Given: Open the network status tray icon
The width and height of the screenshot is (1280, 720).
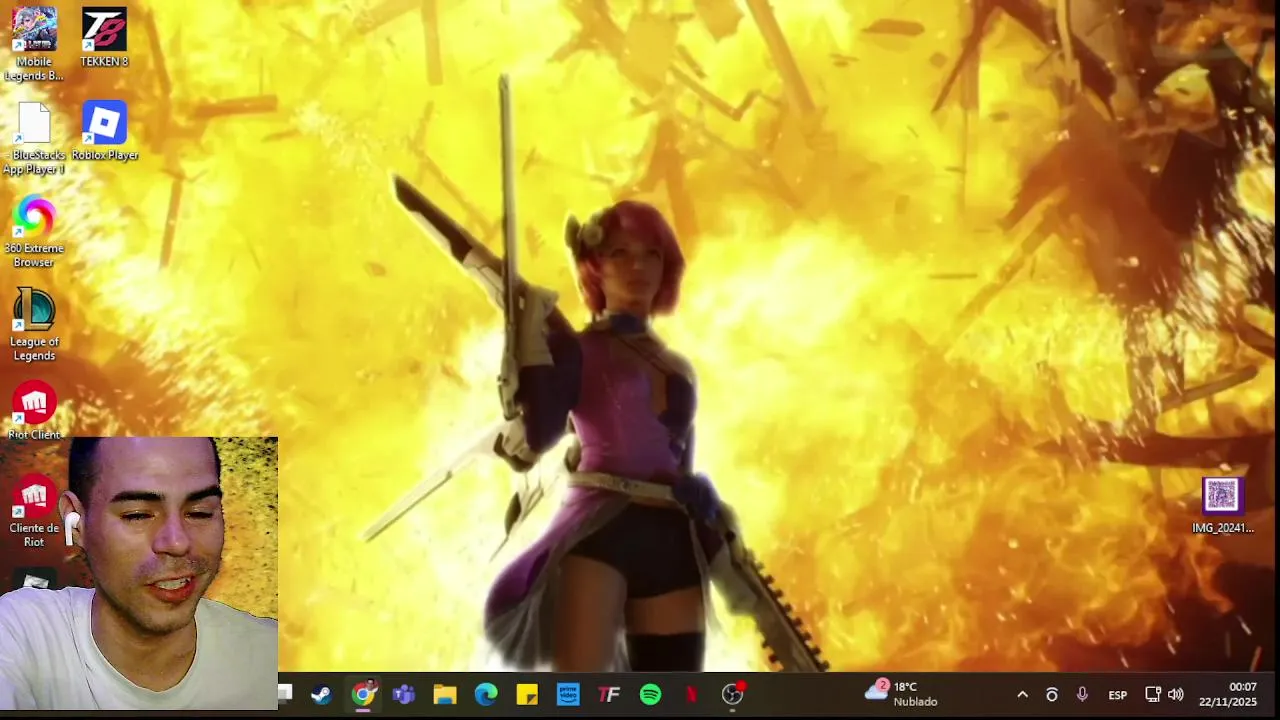Looking at the screenshot, I should pos(1152,695).
